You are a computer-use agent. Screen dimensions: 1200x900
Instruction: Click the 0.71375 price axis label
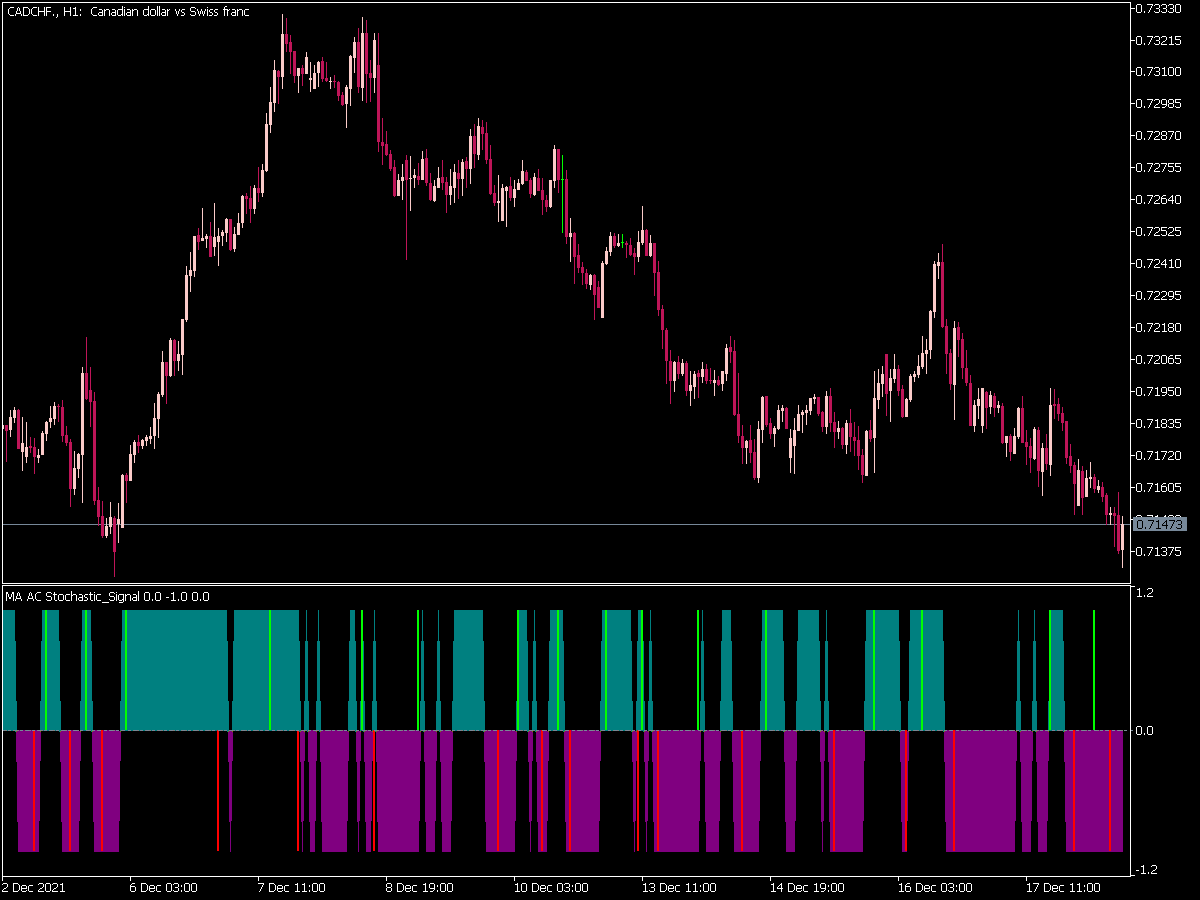point(1158,551)
